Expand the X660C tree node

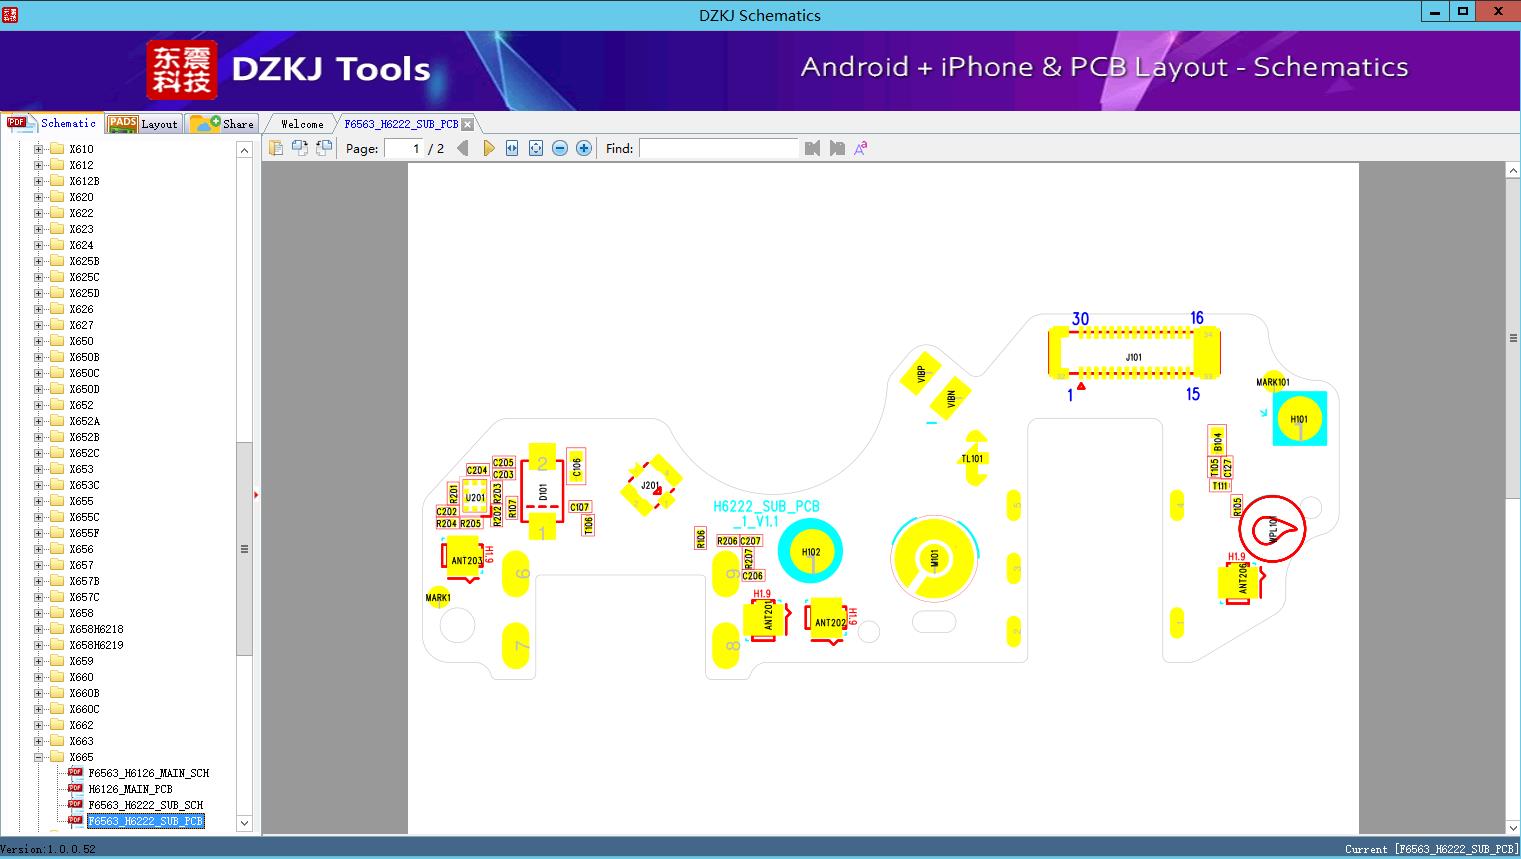point(38,709)
